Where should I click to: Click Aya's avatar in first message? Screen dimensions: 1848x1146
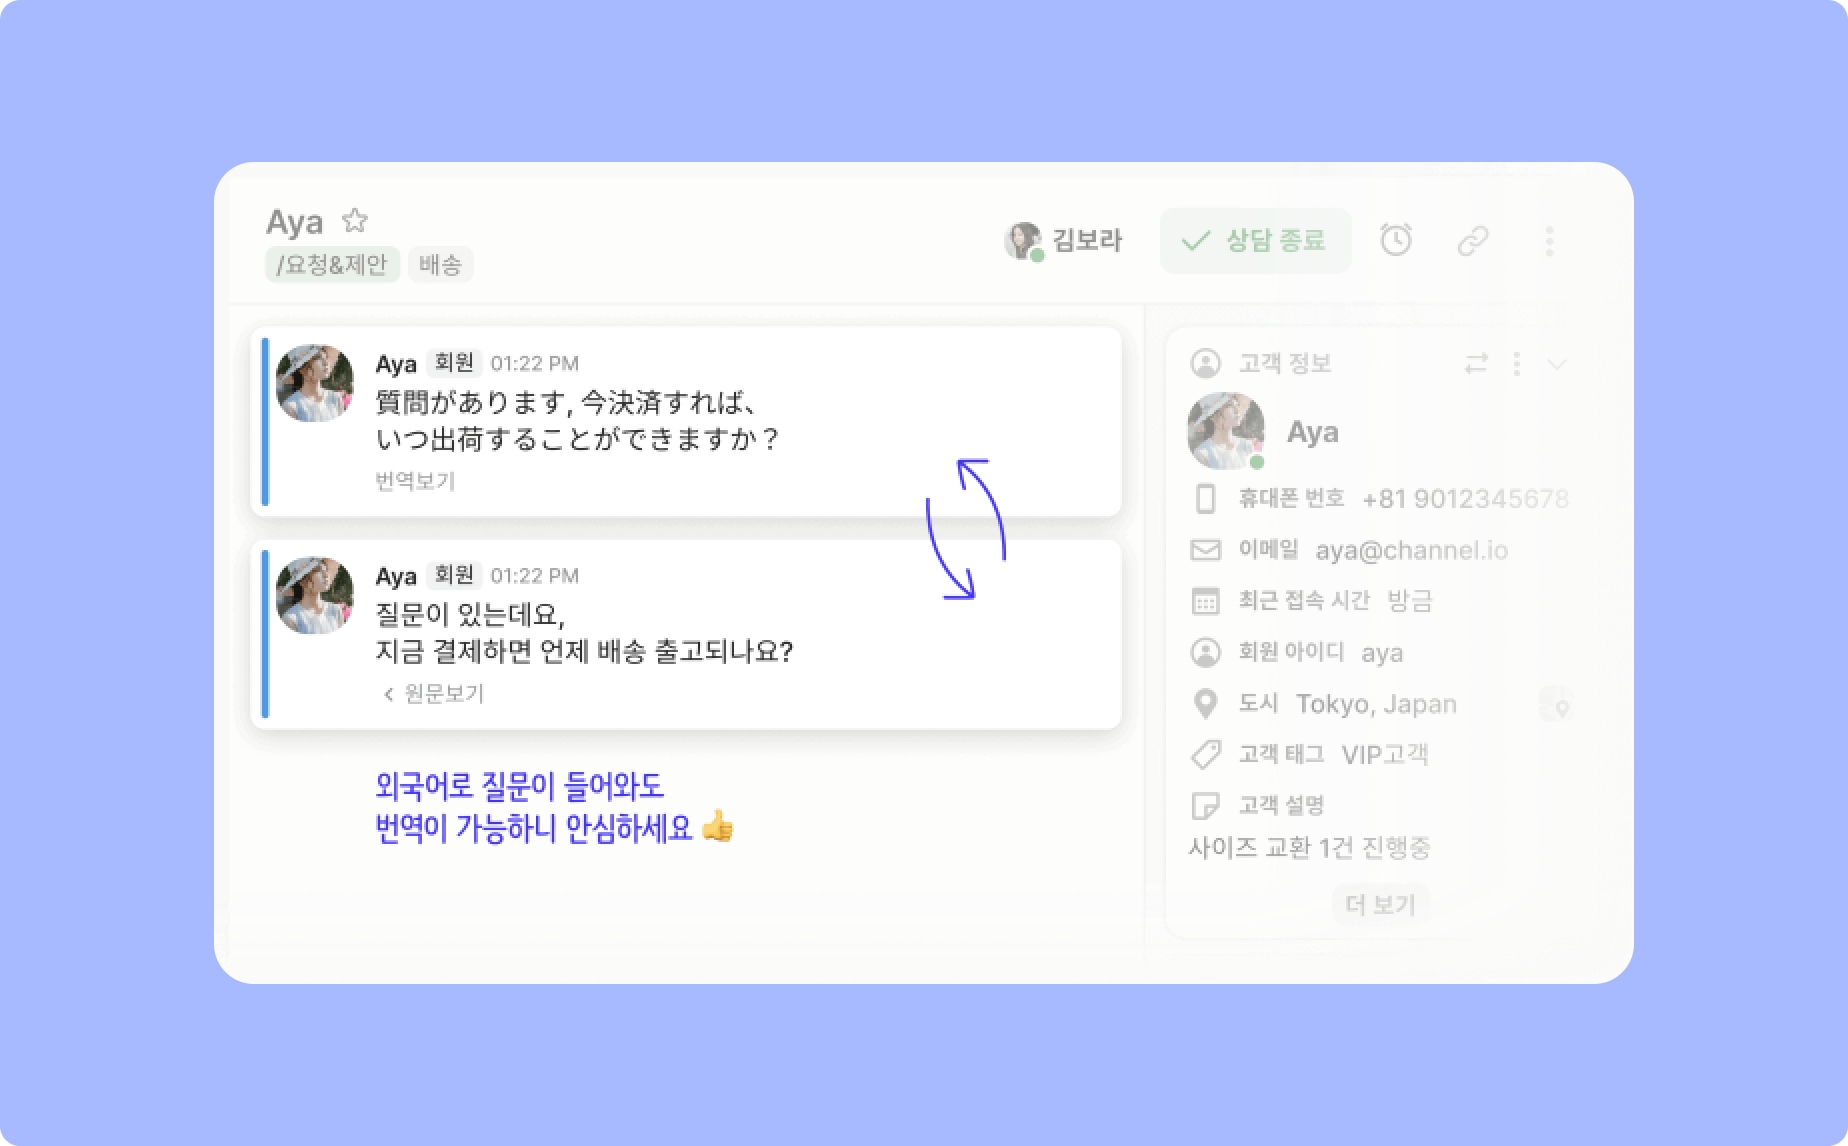[x=314, y=383]
